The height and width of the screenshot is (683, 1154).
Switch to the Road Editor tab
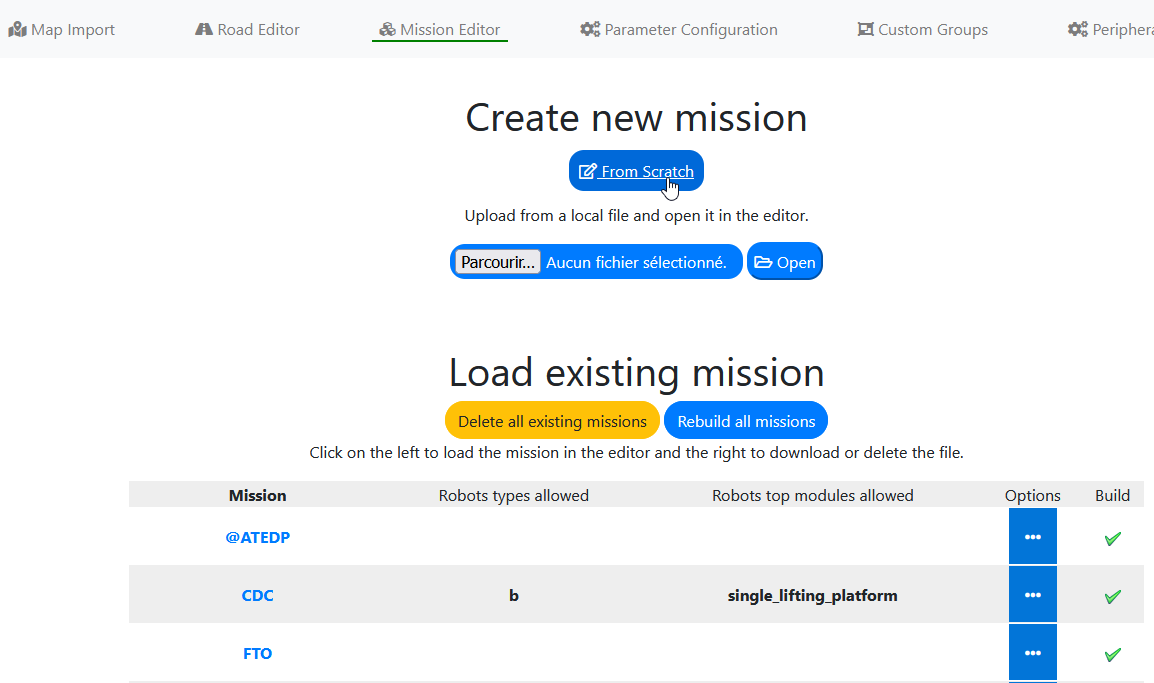click(x=248, y=30)
